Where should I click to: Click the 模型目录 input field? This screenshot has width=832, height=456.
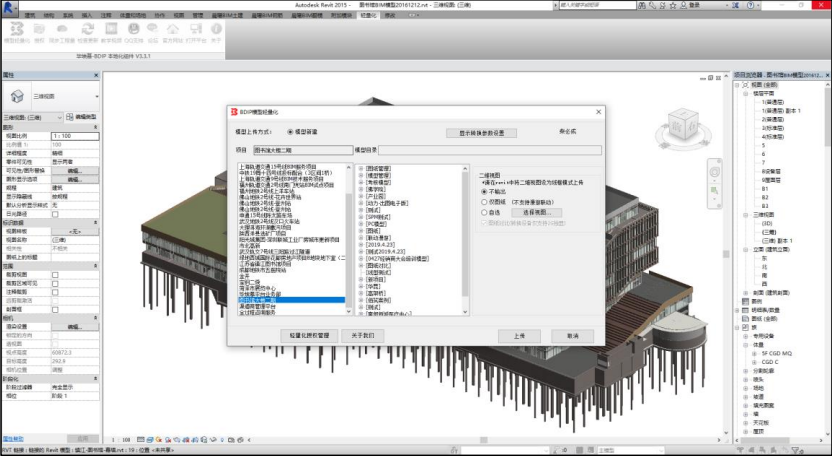490,150
